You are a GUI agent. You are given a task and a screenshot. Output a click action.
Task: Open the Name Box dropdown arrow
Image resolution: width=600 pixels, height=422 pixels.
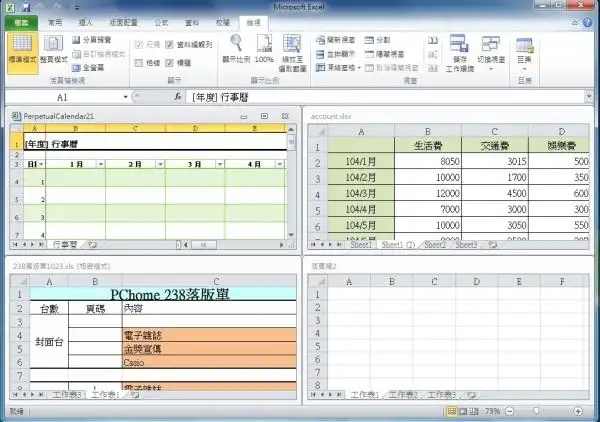tap(125, 97)
